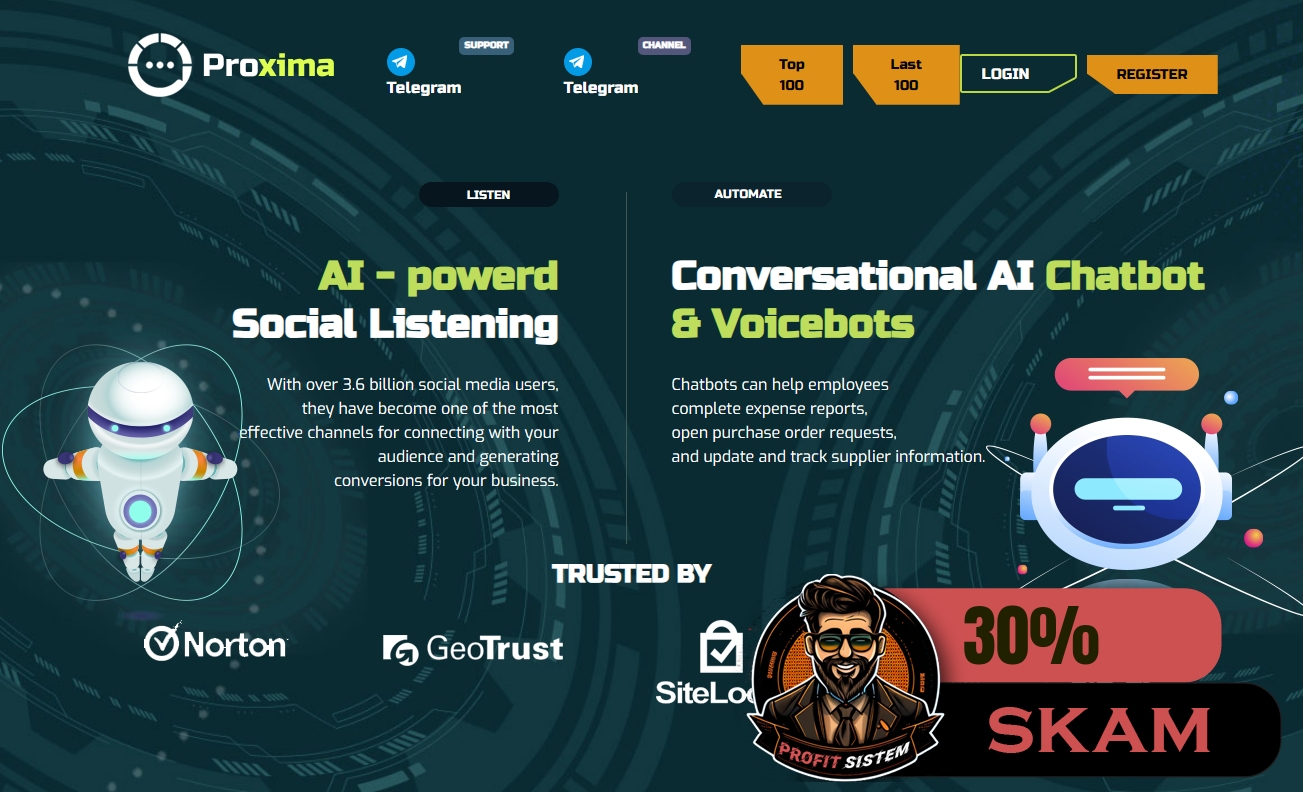Click the SUPPORT badge label

487,45
